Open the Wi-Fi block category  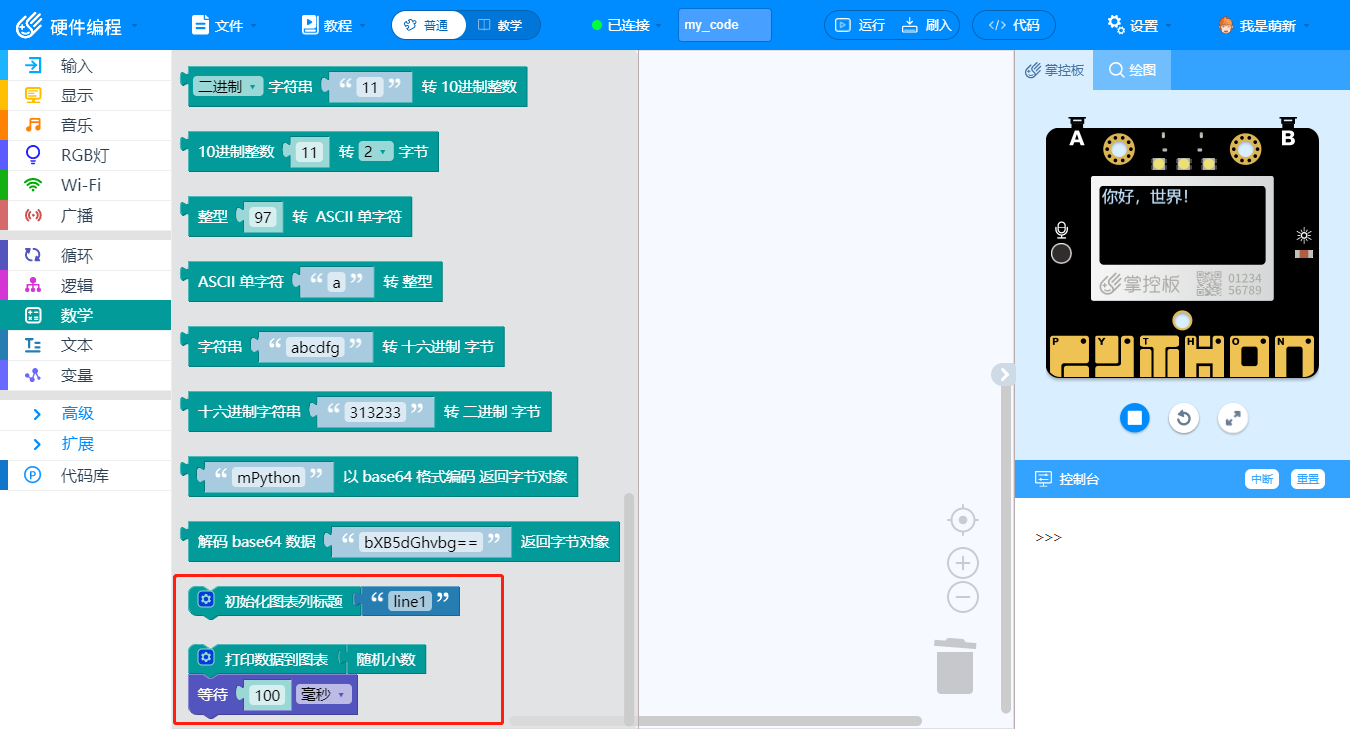click(x=85, y=185)
